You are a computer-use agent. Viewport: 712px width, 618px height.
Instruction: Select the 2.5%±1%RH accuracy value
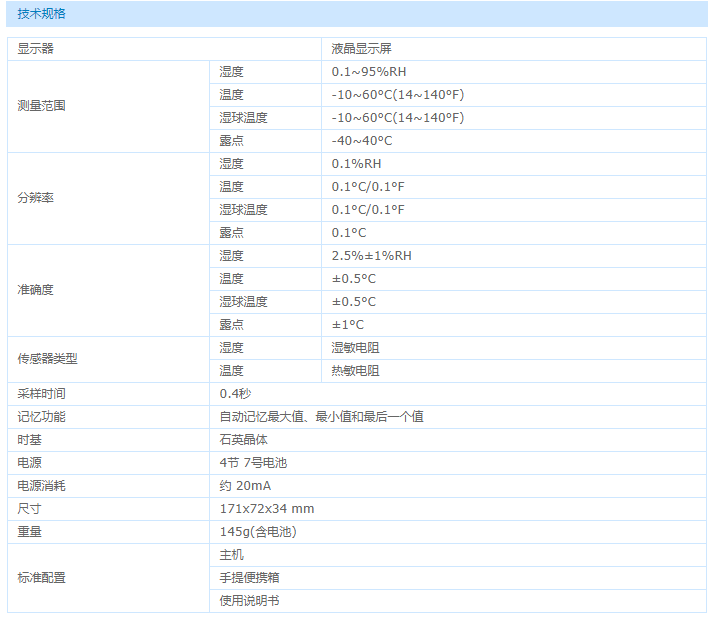click(x=371, y=256)
